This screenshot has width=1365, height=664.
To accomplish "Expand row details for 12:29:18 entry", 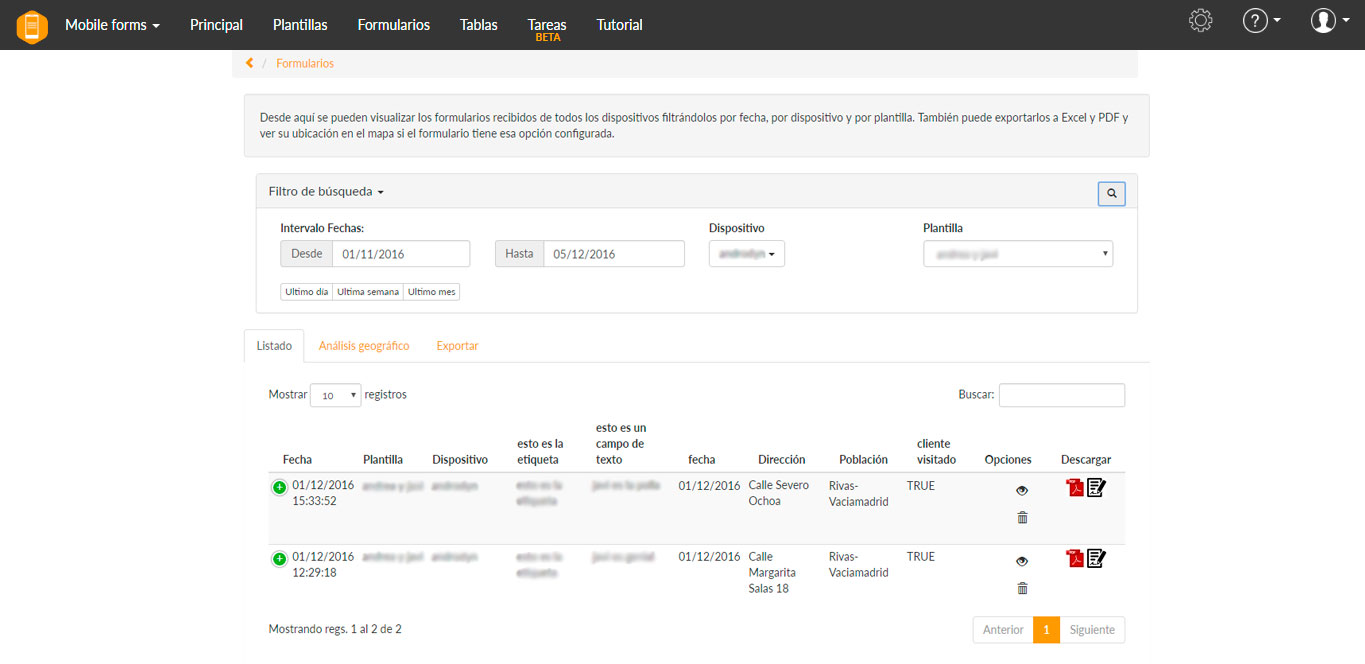I will (x=279, y=558).
